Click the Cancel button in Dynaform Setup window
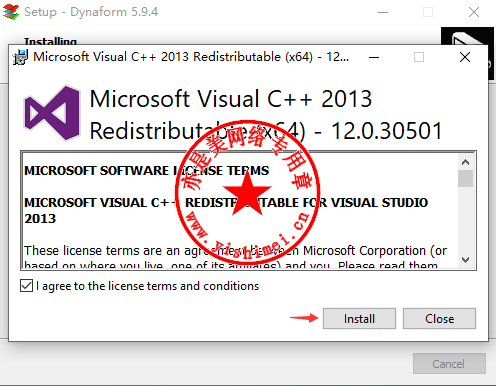496x386 pixels. (449, 364)
